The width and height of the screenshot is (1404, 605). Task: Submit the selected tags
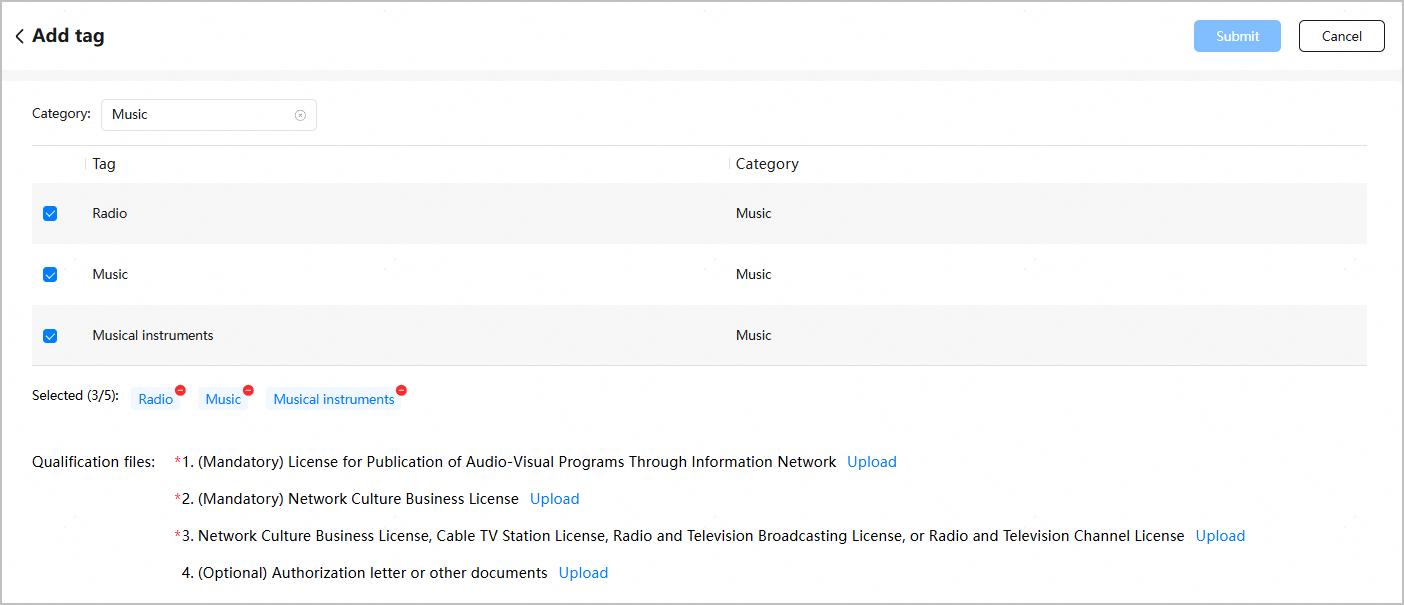(1237, 36)
